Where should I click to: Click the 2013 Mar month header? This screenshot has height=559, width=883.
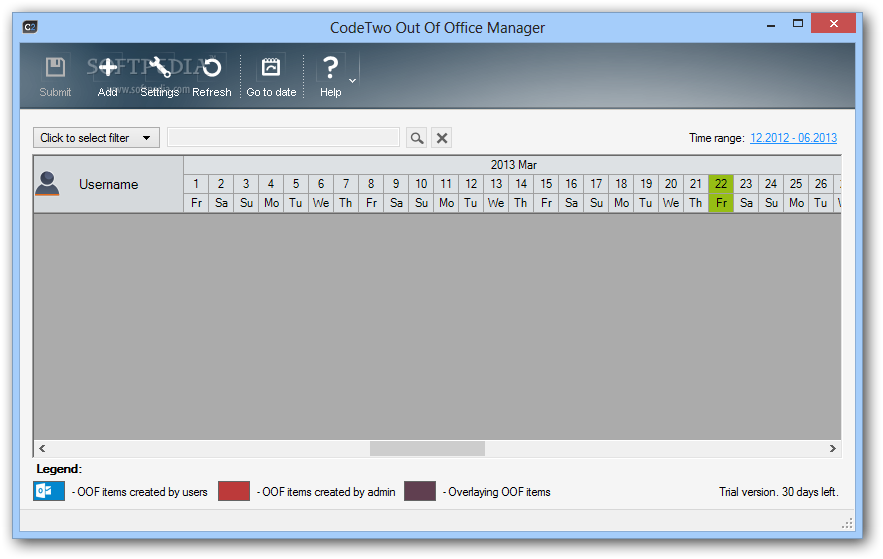(513, 165)
